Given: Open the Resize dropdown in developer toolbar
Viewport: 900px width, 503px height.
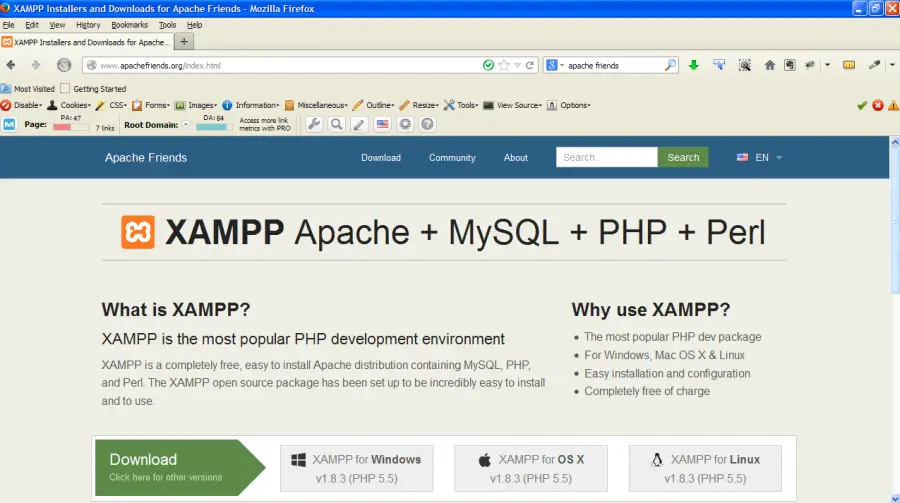Looking at the screenshot, I should point(419,105).
